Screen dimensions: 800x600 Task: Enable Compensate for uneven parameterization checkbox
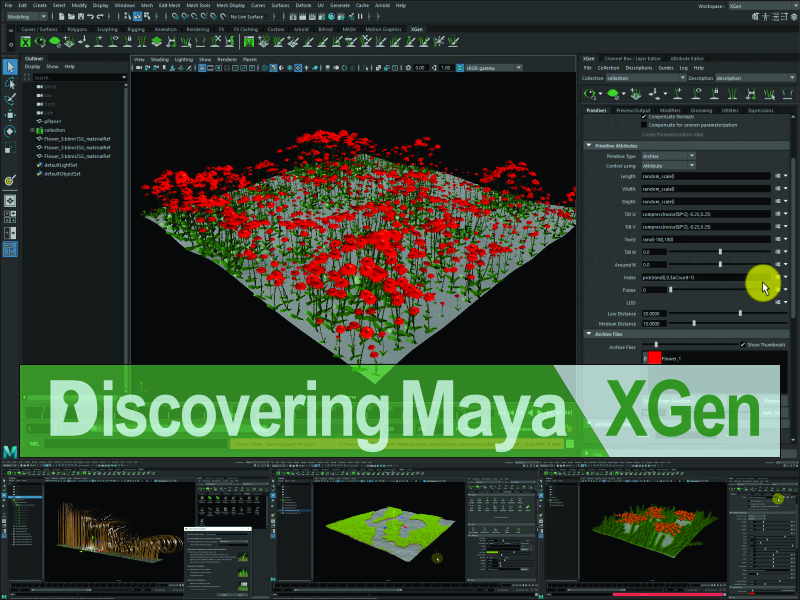tap(644, 125)
